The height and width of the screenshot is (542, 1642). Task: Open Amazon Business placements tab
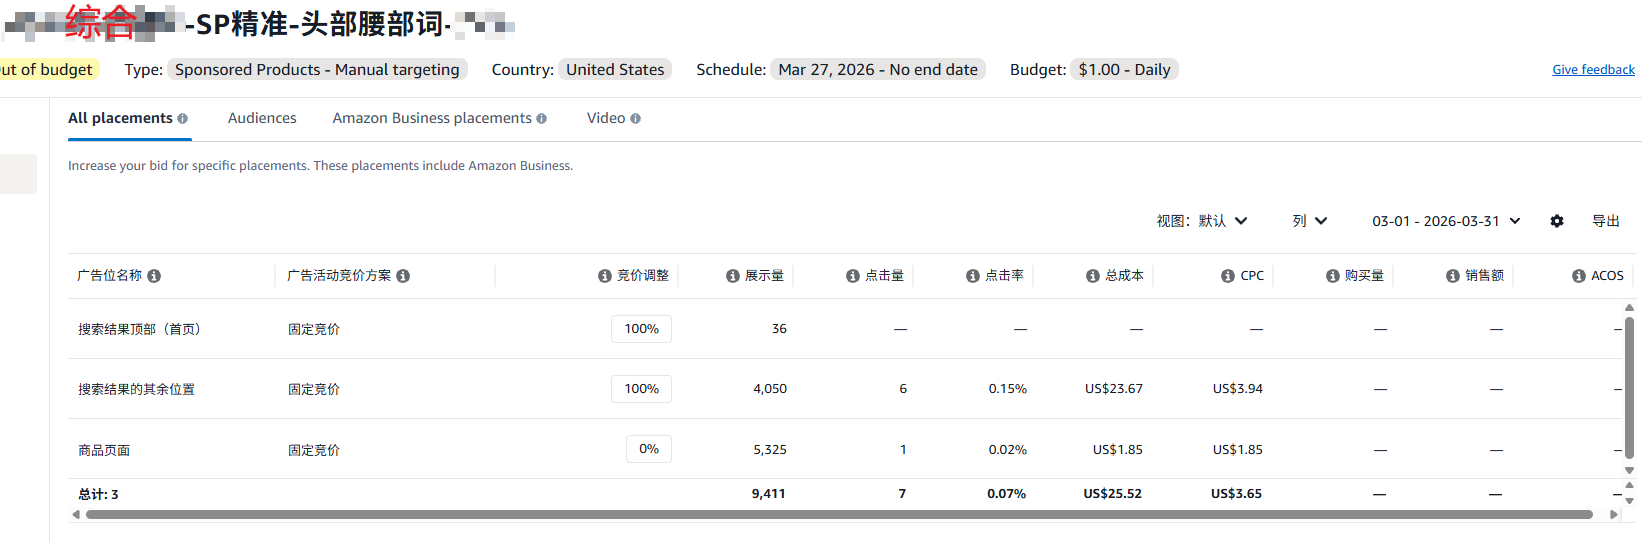pyautogui.click(x=432, y=118)
